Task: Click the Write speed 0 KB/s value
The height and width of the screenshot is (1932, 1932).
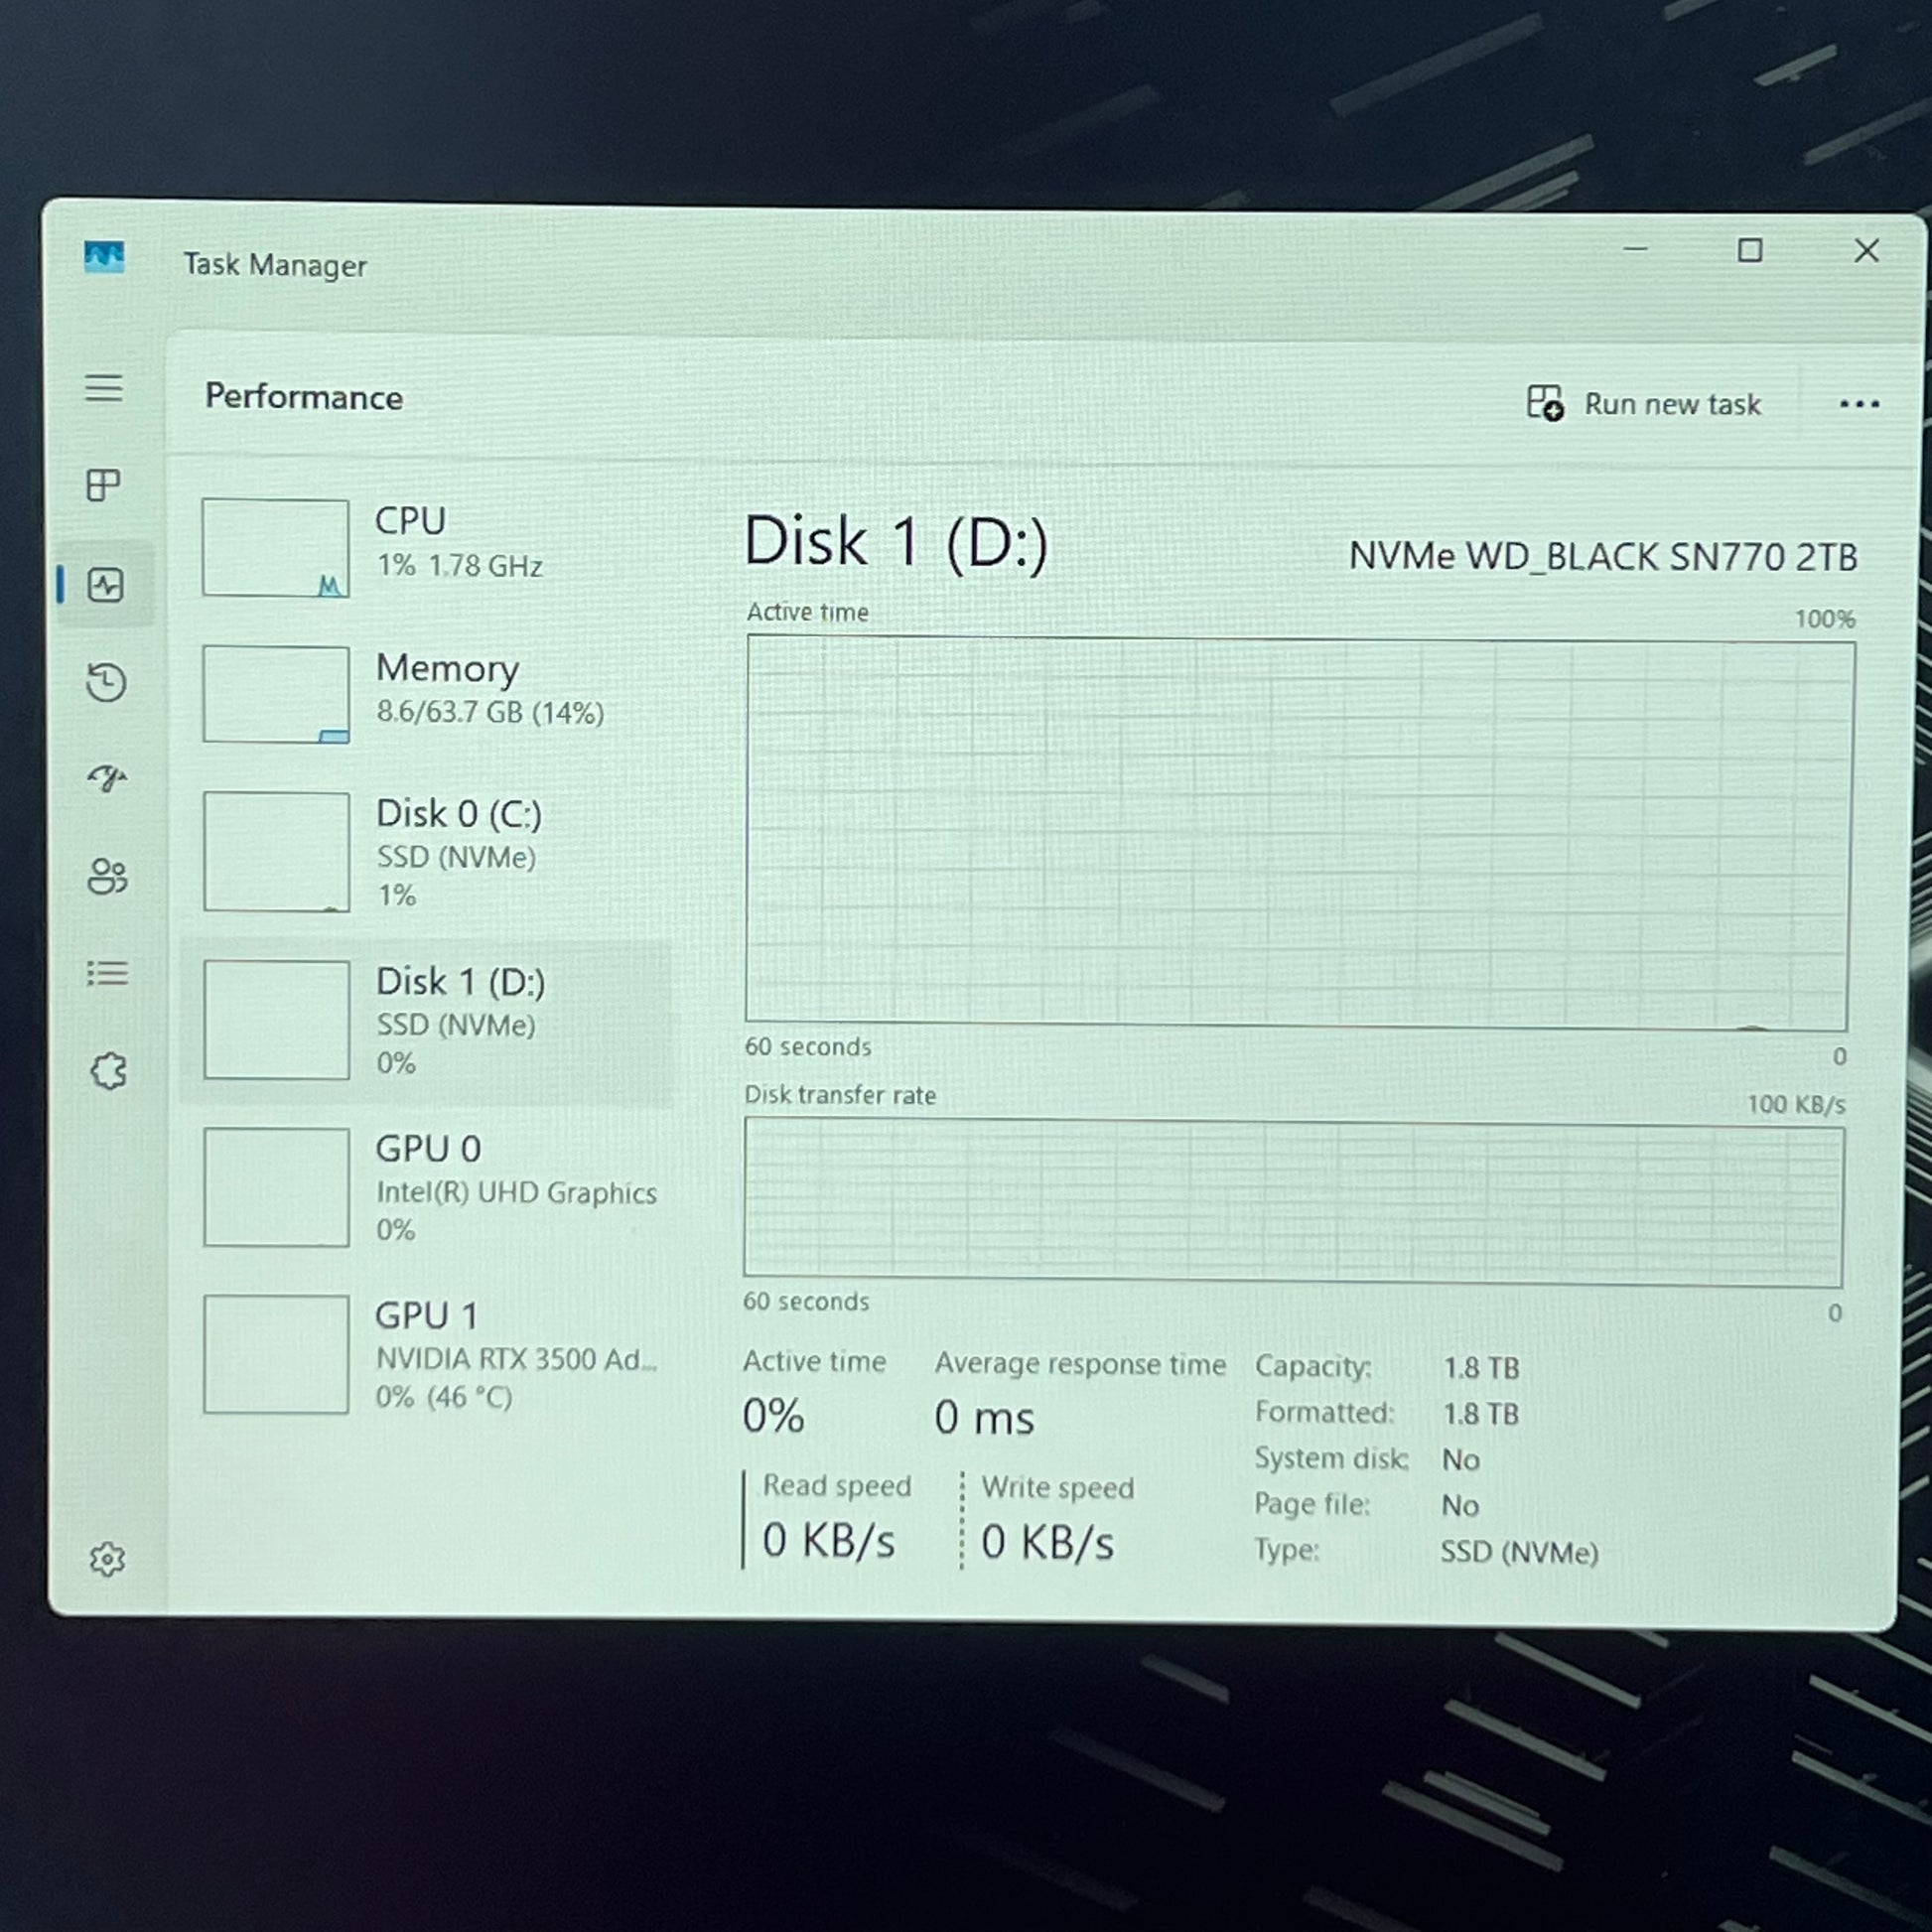Action: [1047, 1542]
